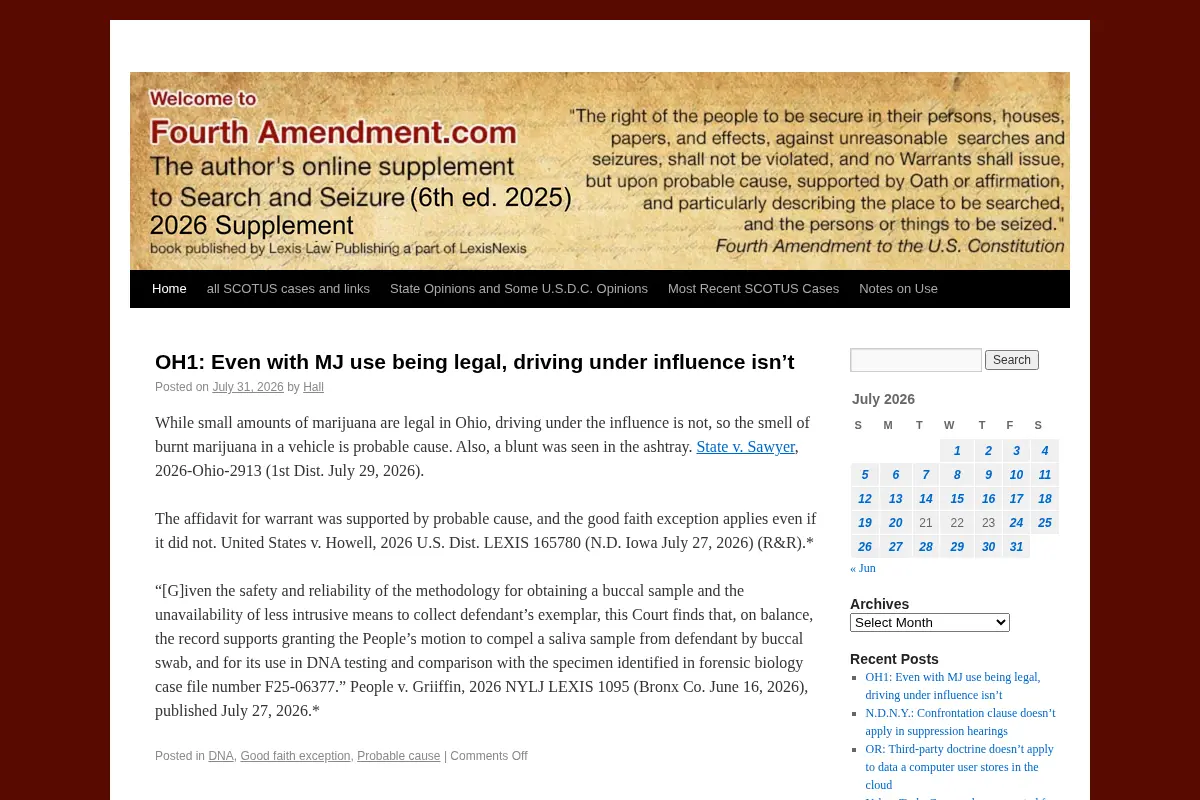
Task: Open calendar posts for July 28
Action: (926, 547)
